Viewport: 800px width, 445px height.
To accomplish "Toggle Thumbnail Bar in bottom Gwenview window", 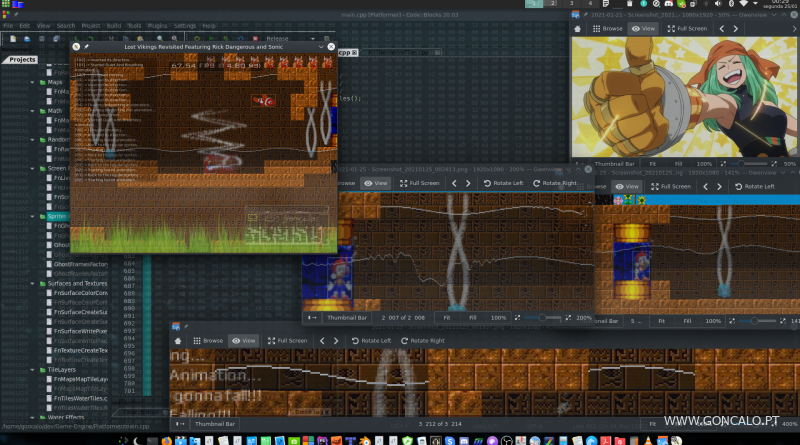I will tap(215, 424).
